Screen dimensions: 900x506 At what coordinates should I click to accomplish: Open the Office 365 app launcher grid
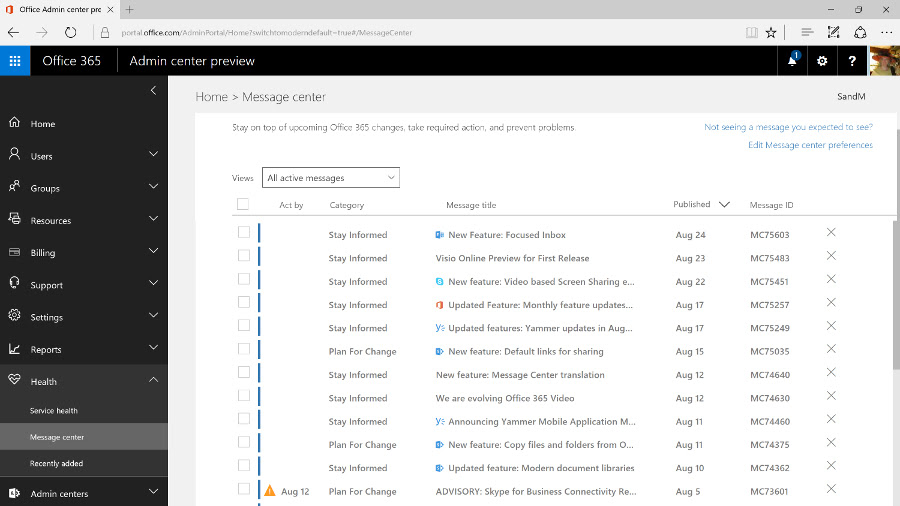[15, 61]
